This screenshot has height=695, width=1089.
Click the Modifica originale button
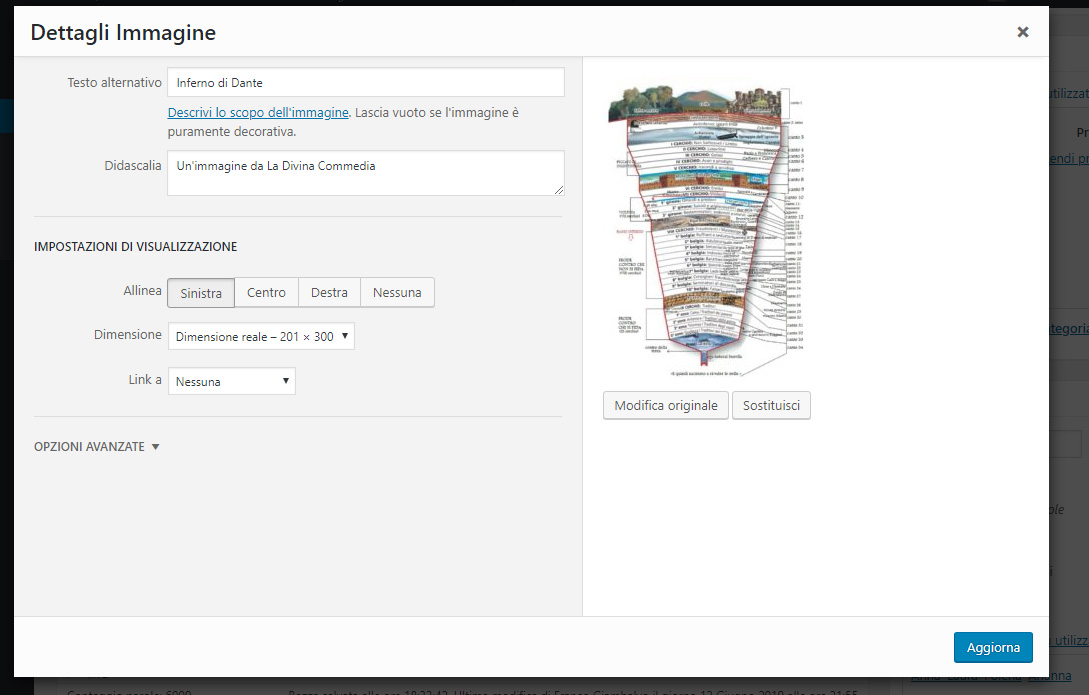tap(666, 405)
